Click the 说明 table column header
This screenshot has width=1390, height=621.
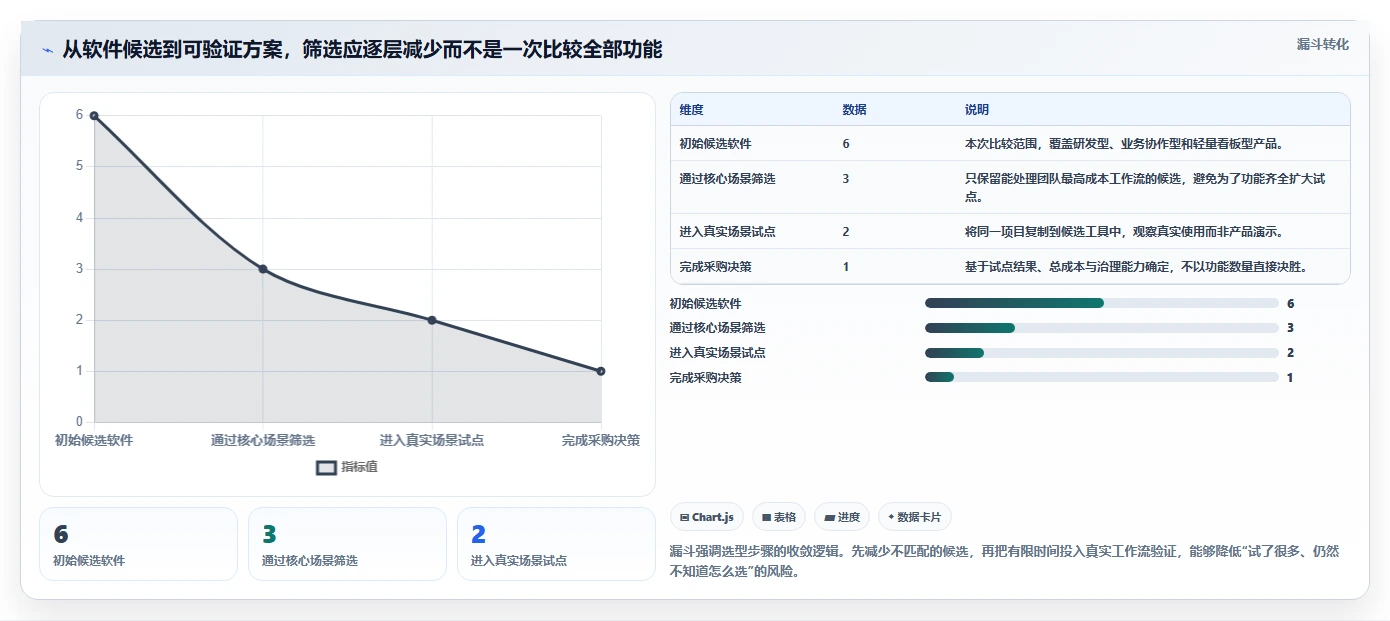(977, 110)
